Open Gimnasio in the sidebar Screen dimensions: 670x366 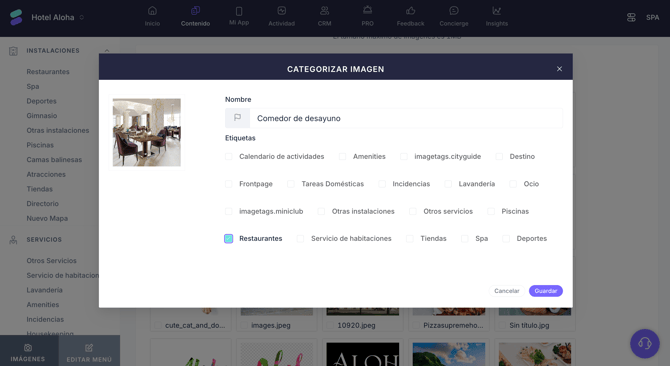tap(42, 116)
